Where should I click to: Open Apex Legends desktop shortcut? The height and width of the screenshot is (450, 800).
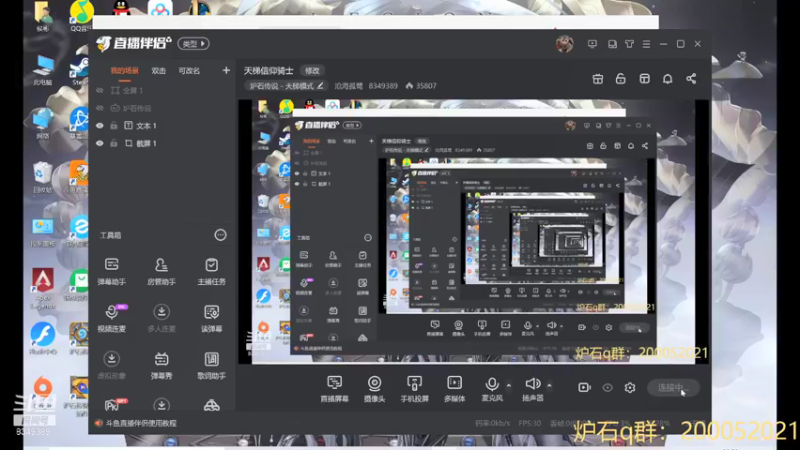[x=43, y=287]
